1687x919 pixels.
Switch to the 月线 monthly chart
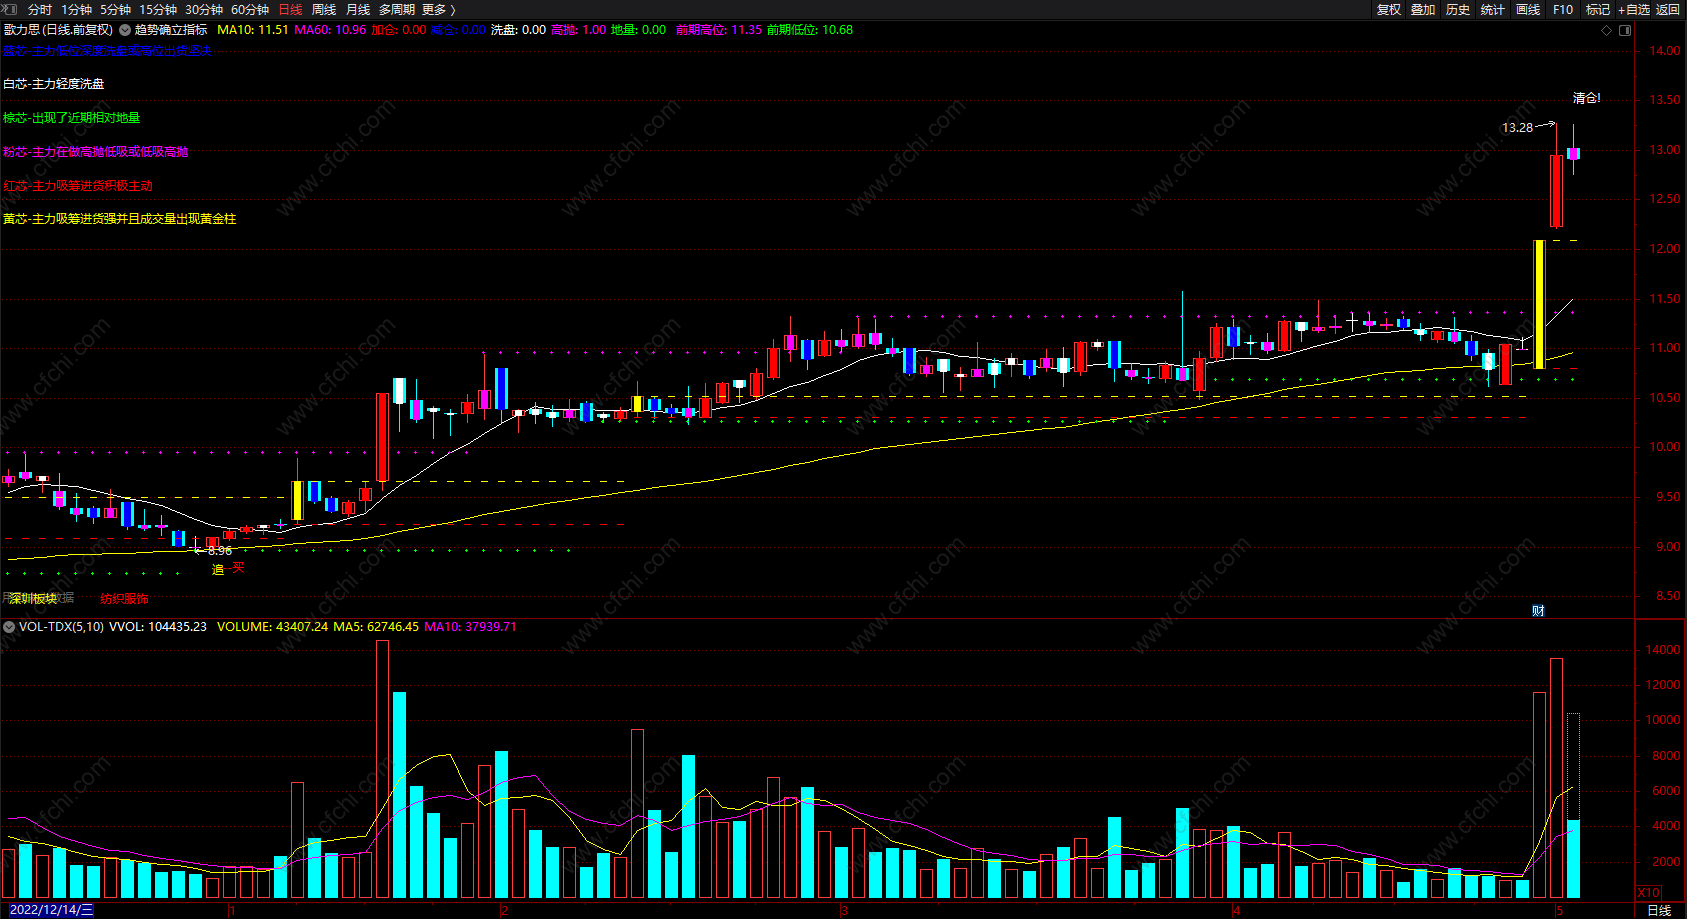[x=358, y=9]
